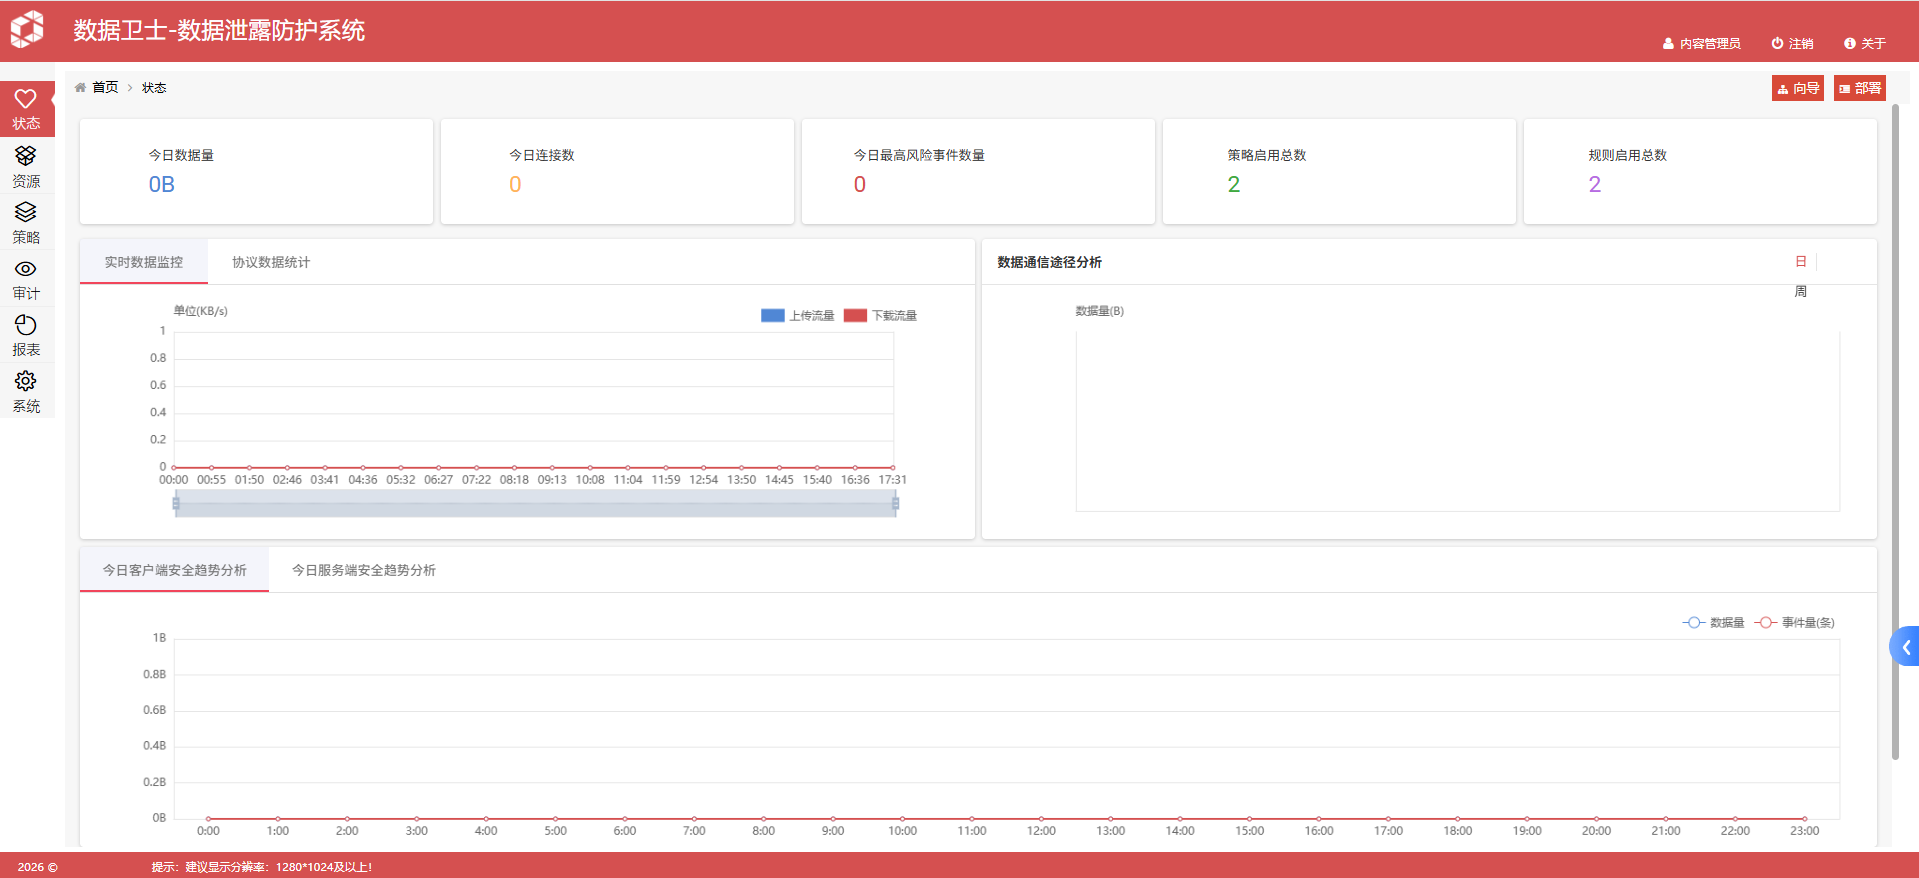The width and height of the screenshot is (1919, 878).
Task: Click the product logo in header
Action: pyautogui.click(x=28, y=29)
